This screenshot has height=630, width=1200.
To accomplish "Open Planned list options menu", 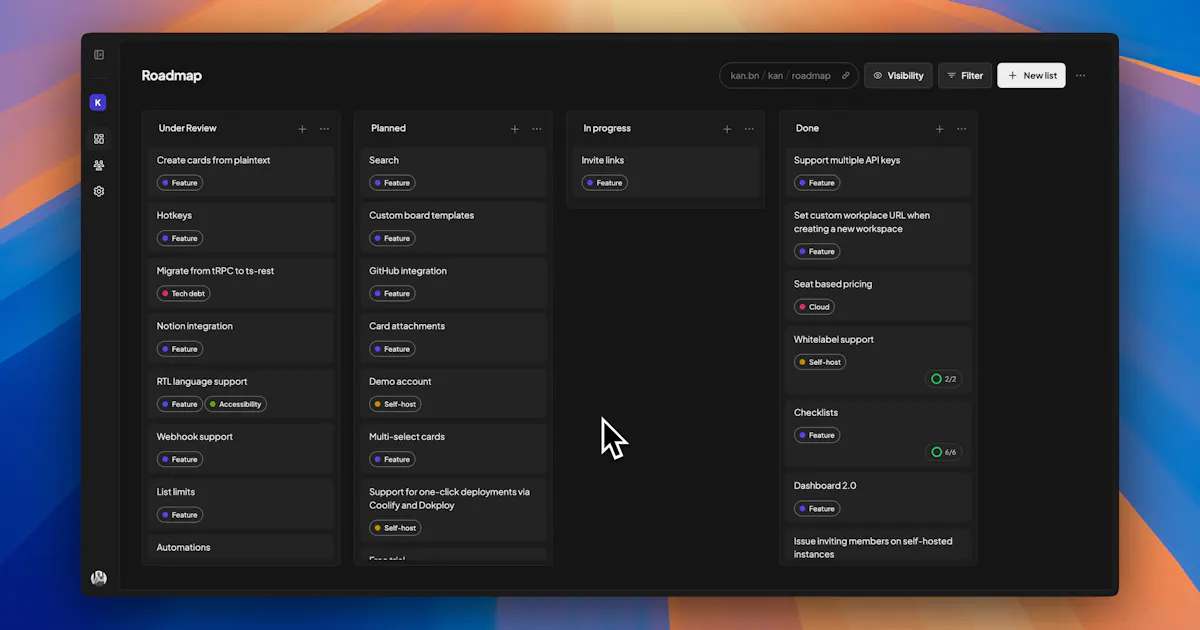I will click(x=537, y=129).
